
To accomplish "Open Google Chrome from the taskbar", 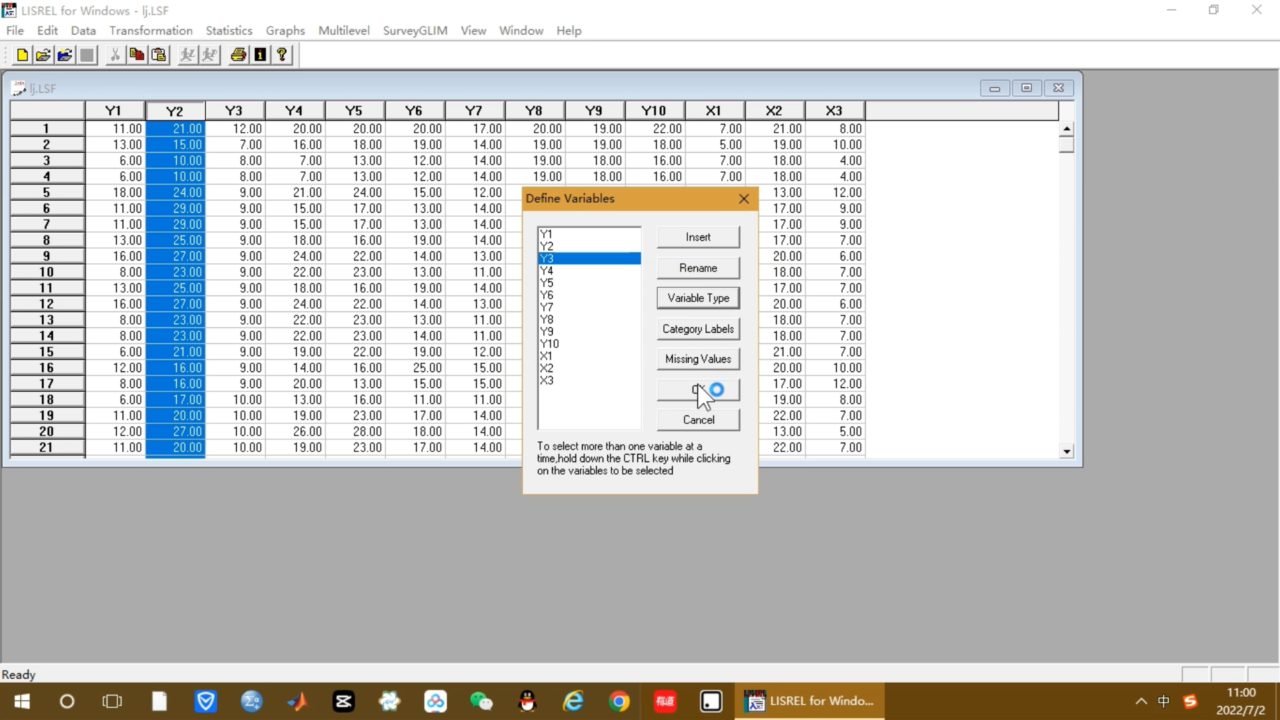I will [x=619, y=701].
